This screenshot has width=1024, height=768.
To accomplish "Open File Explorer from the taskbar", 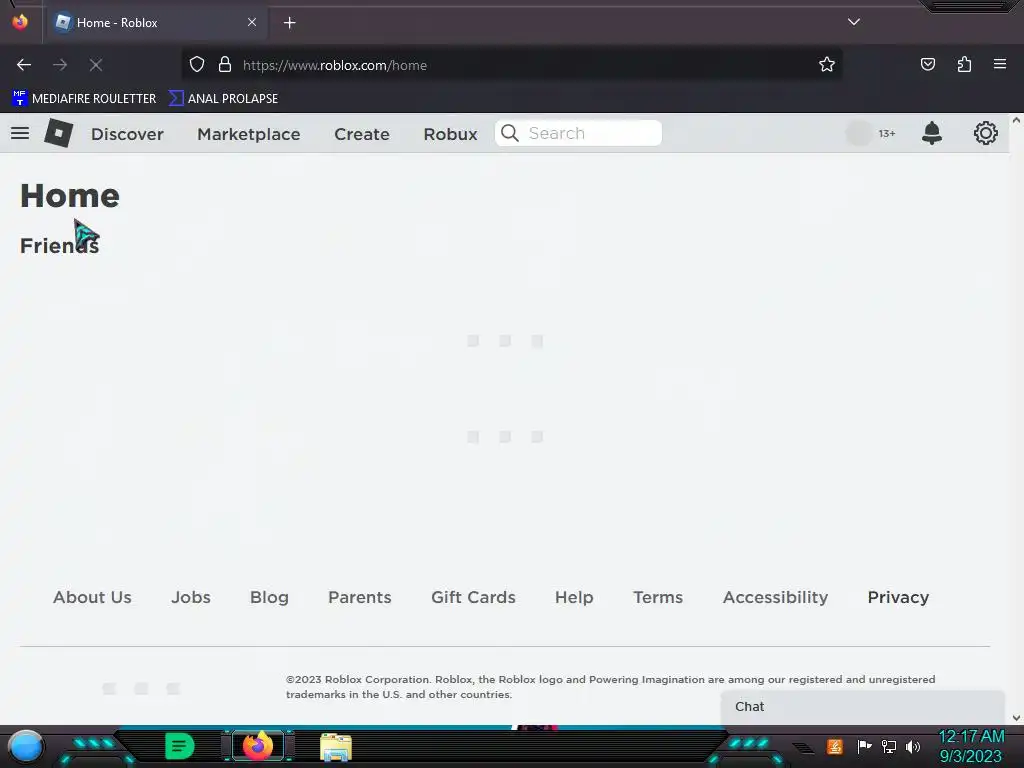I will [x=336, y=746].
